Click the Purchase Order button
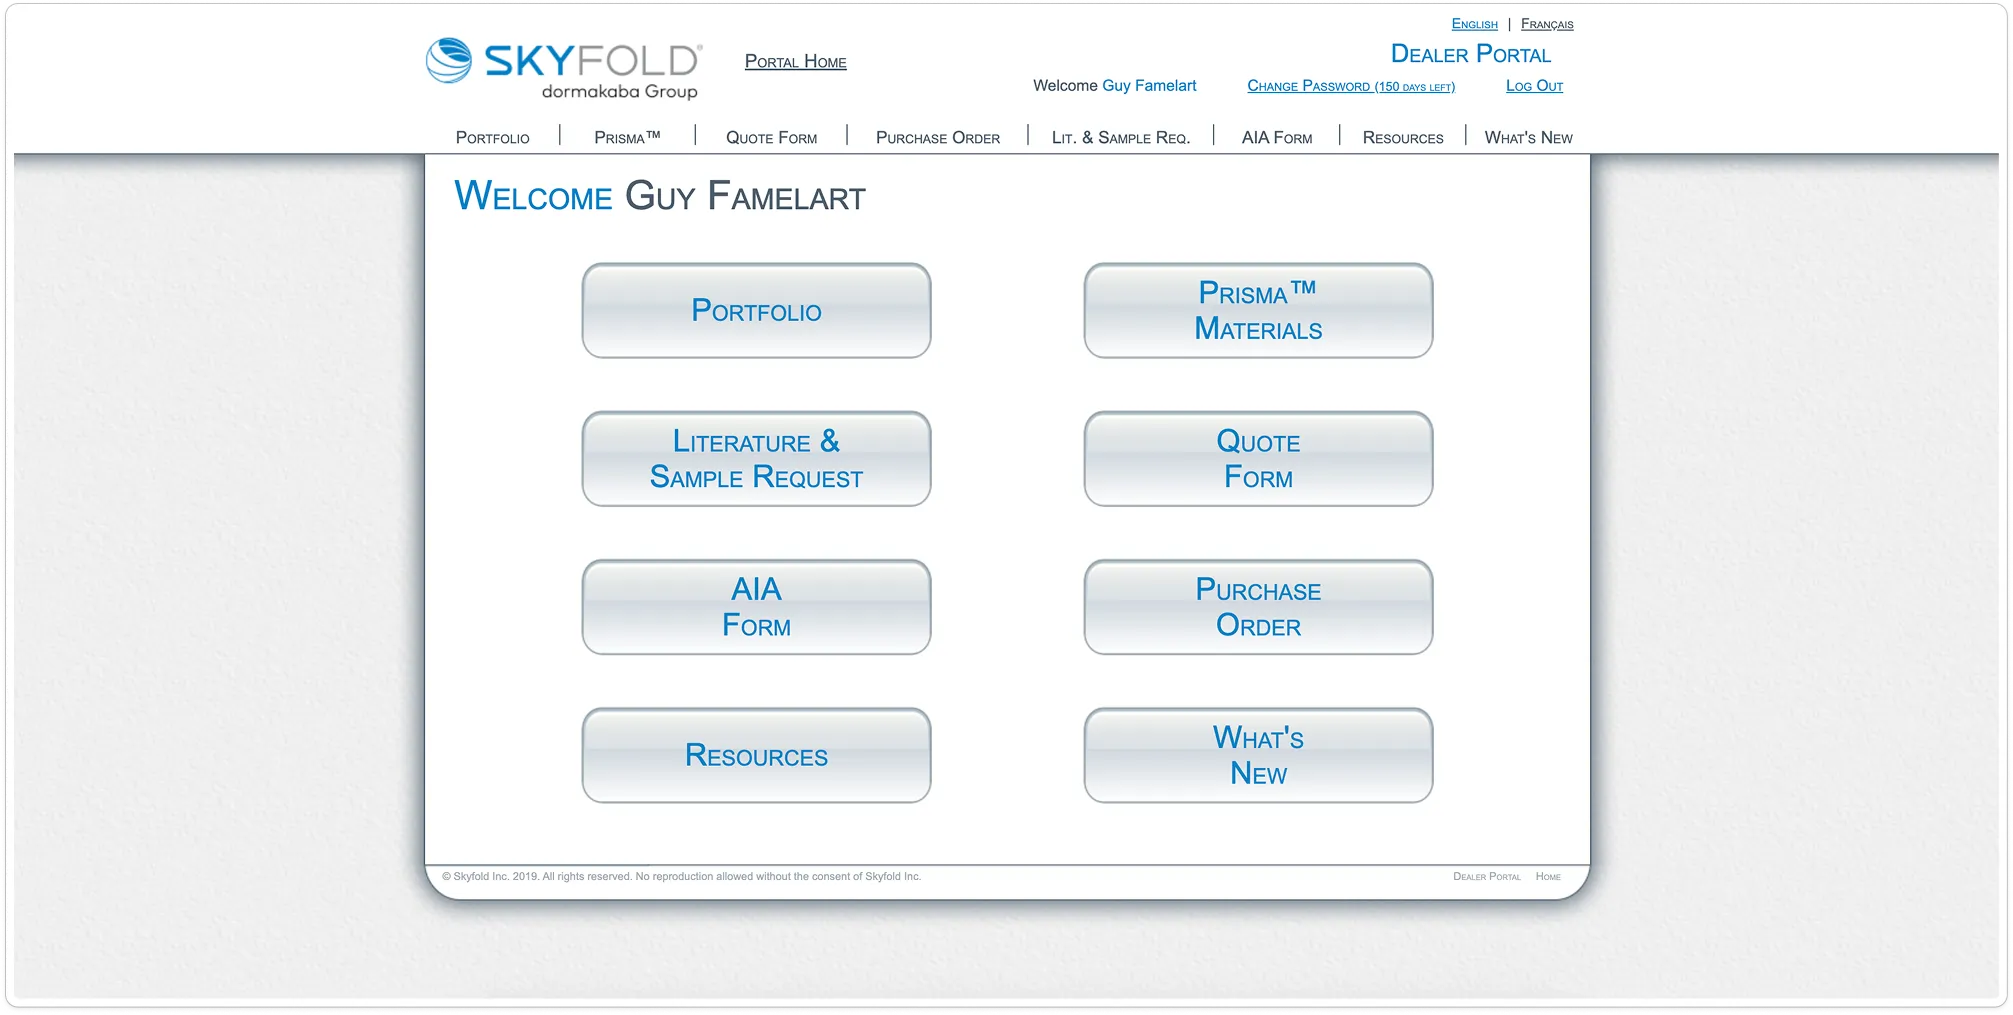 click(1257, 606)
